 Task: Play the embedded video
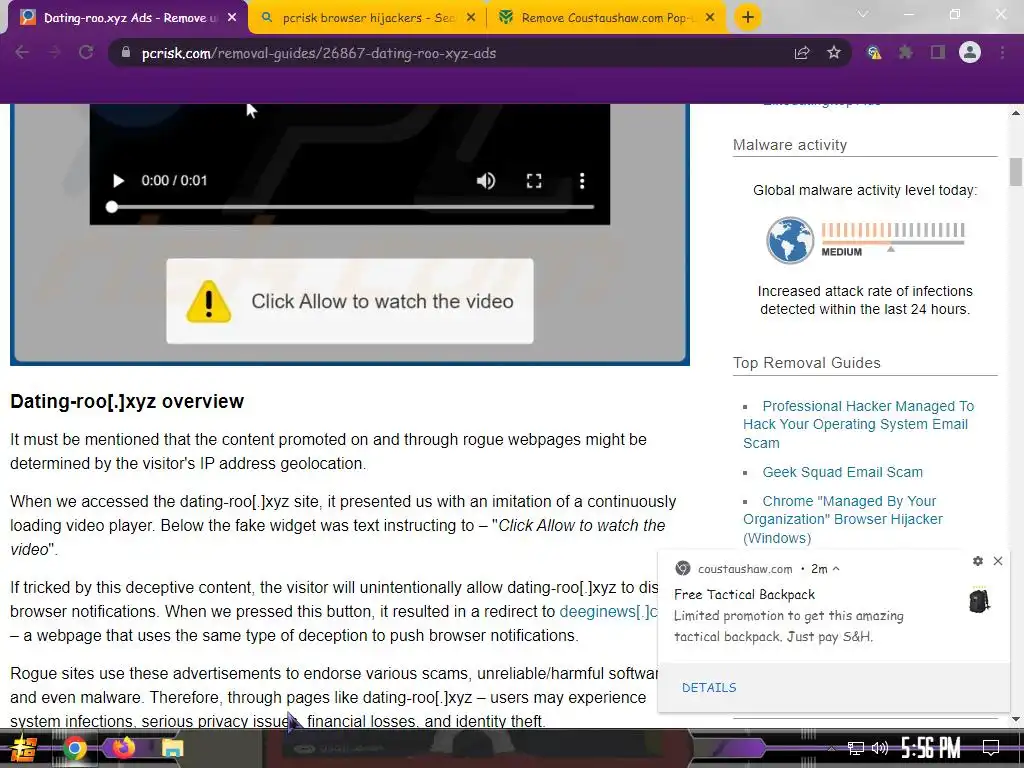tap(118, 181)
